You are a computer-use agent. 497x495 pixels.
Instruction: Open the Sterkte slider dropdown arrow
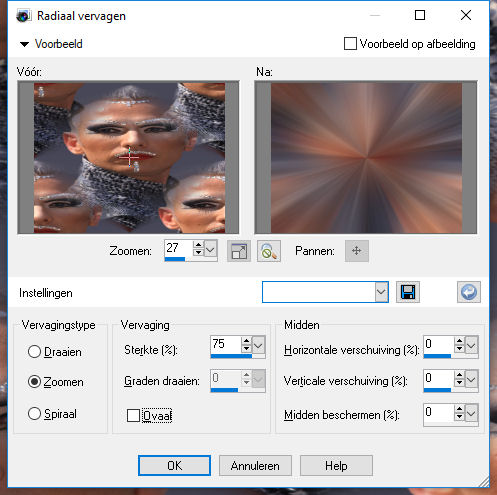pos(258,345)
